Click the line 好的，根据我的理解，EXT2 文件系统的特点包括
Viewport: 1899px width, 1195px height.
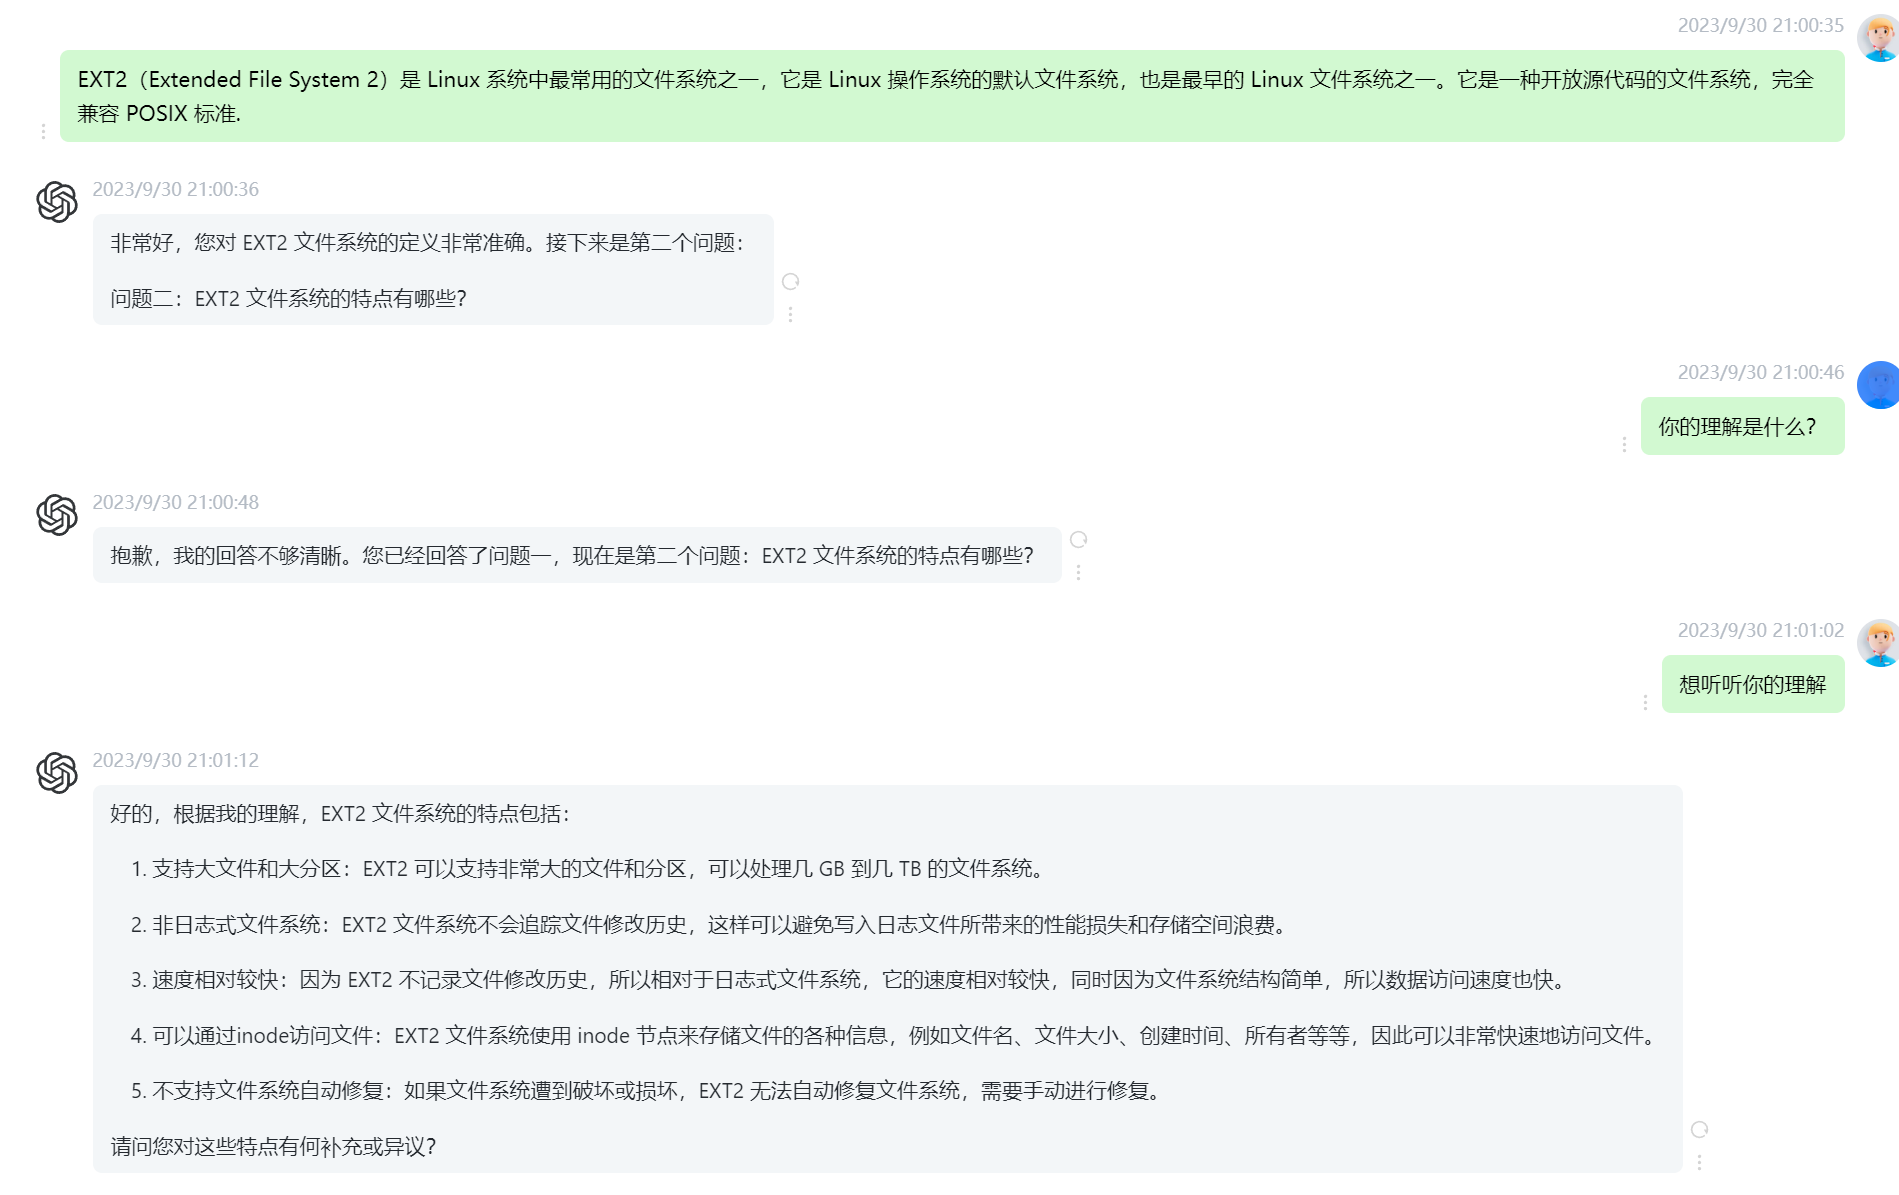coord(340,814)
